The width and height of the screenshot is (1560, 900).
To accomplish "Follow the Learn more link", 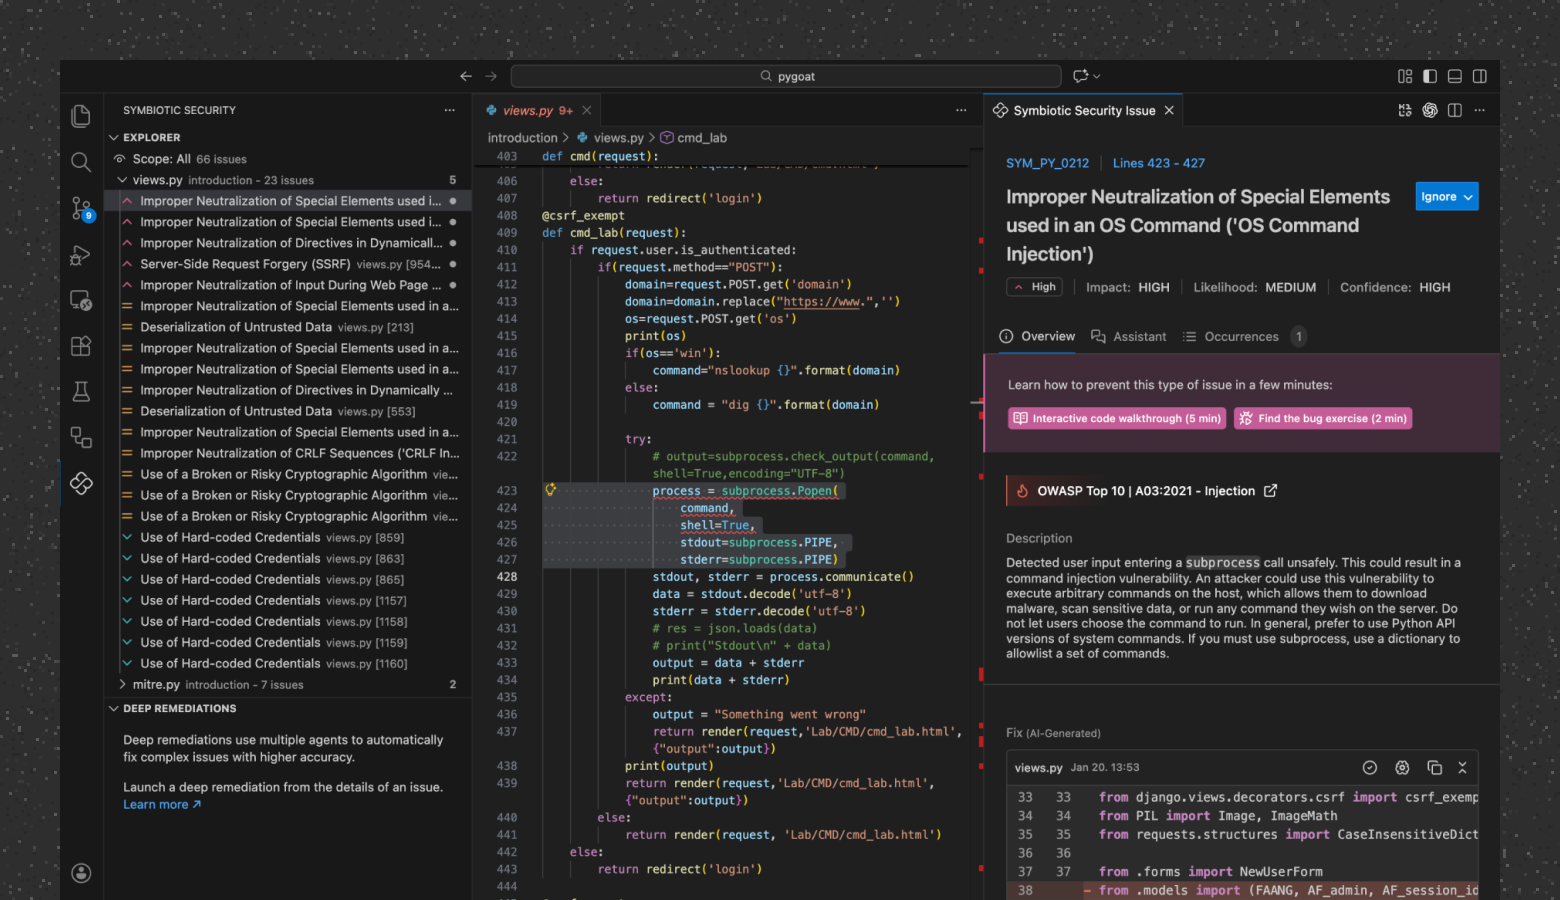I will (x=162, y=805).
